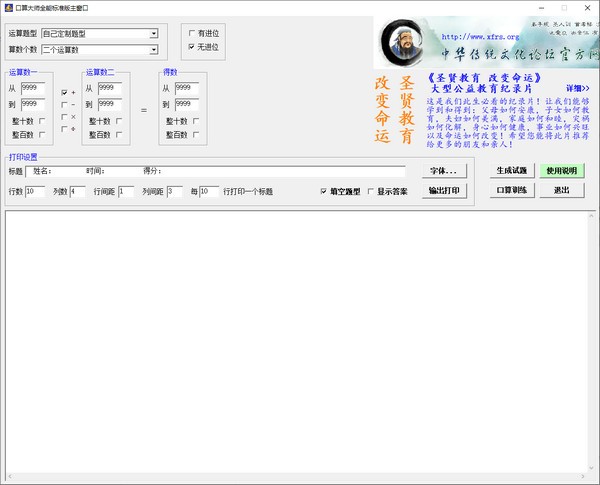Image resolution: width=600 pixels, height=485 pixels.
Task: Enable the division (÷) operator checkbox
Action: [64, 129]
